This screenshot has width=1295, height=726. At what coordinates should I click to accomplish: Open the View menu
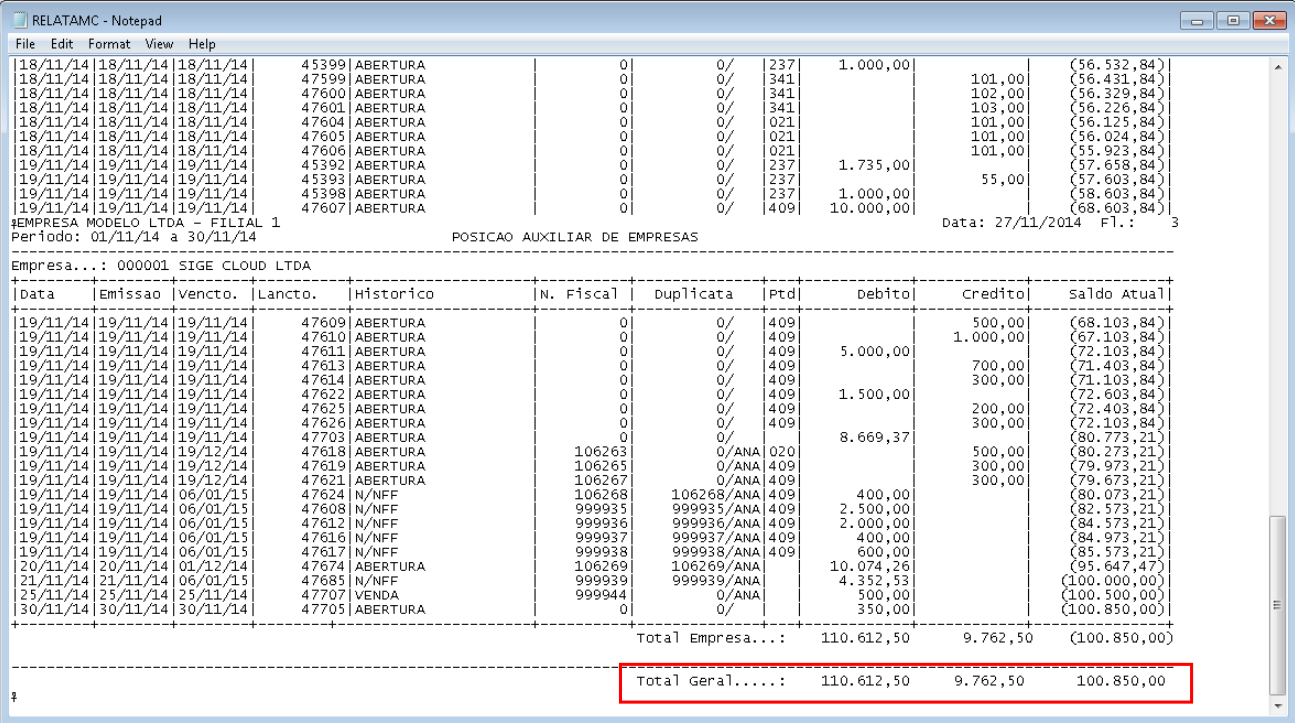[x=159, y=44]
